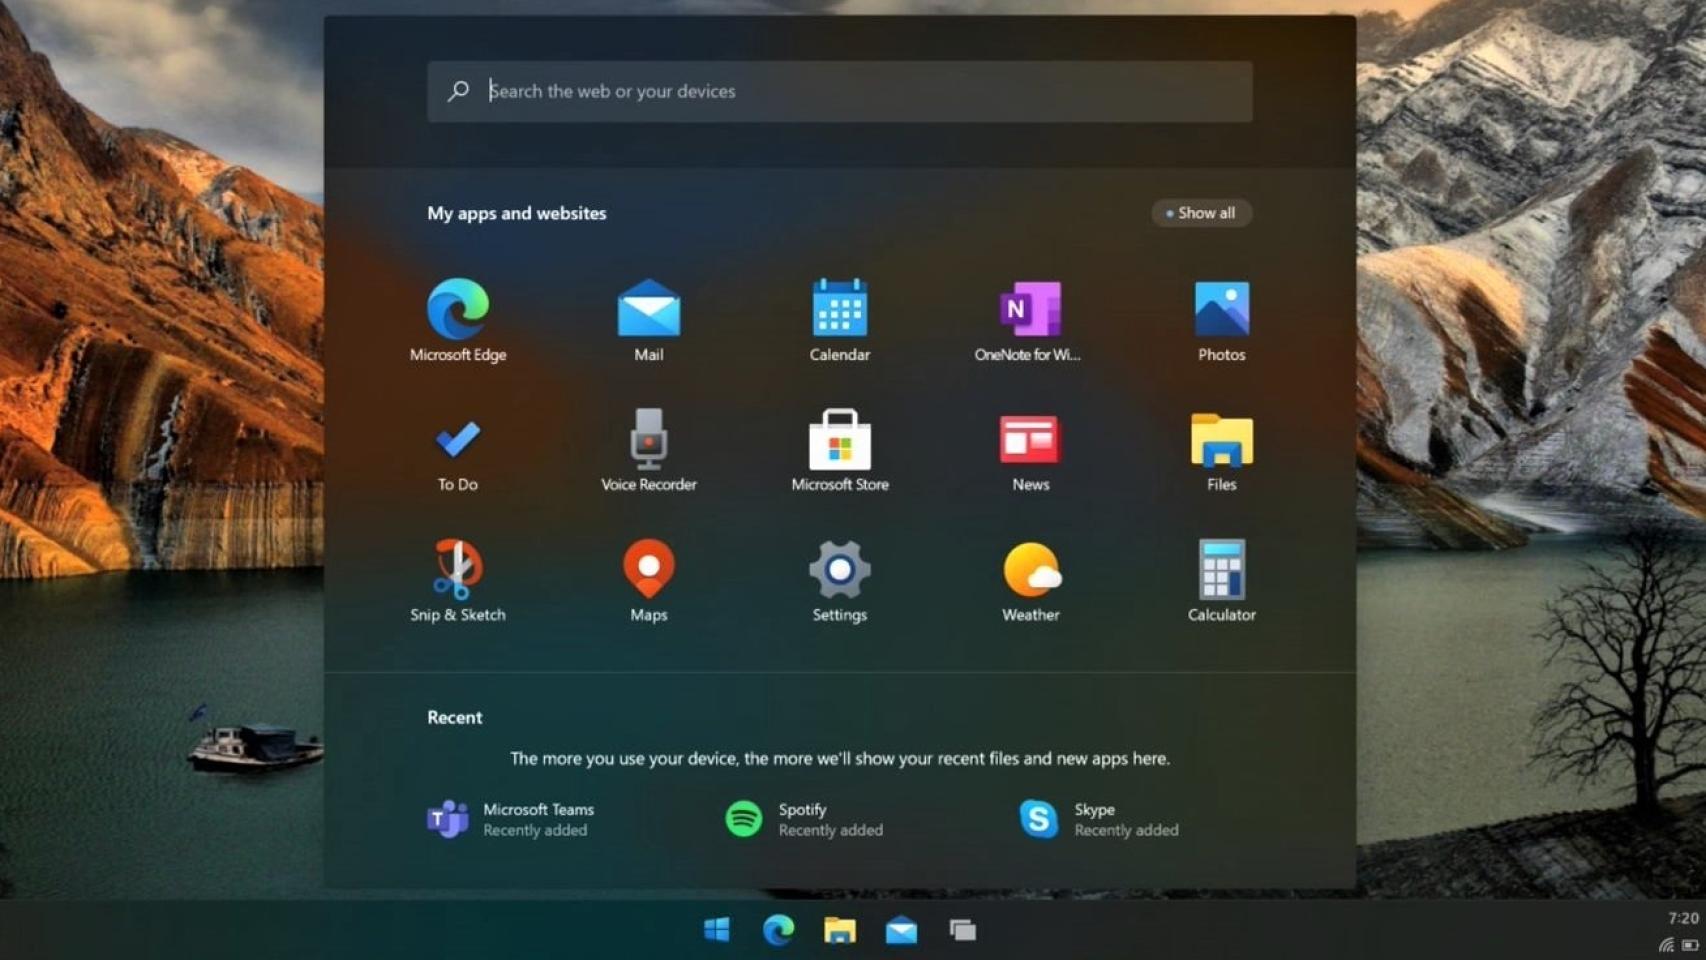Launch the Photos app
This screenshot has height=960, width=1706.
[1222, 320]
